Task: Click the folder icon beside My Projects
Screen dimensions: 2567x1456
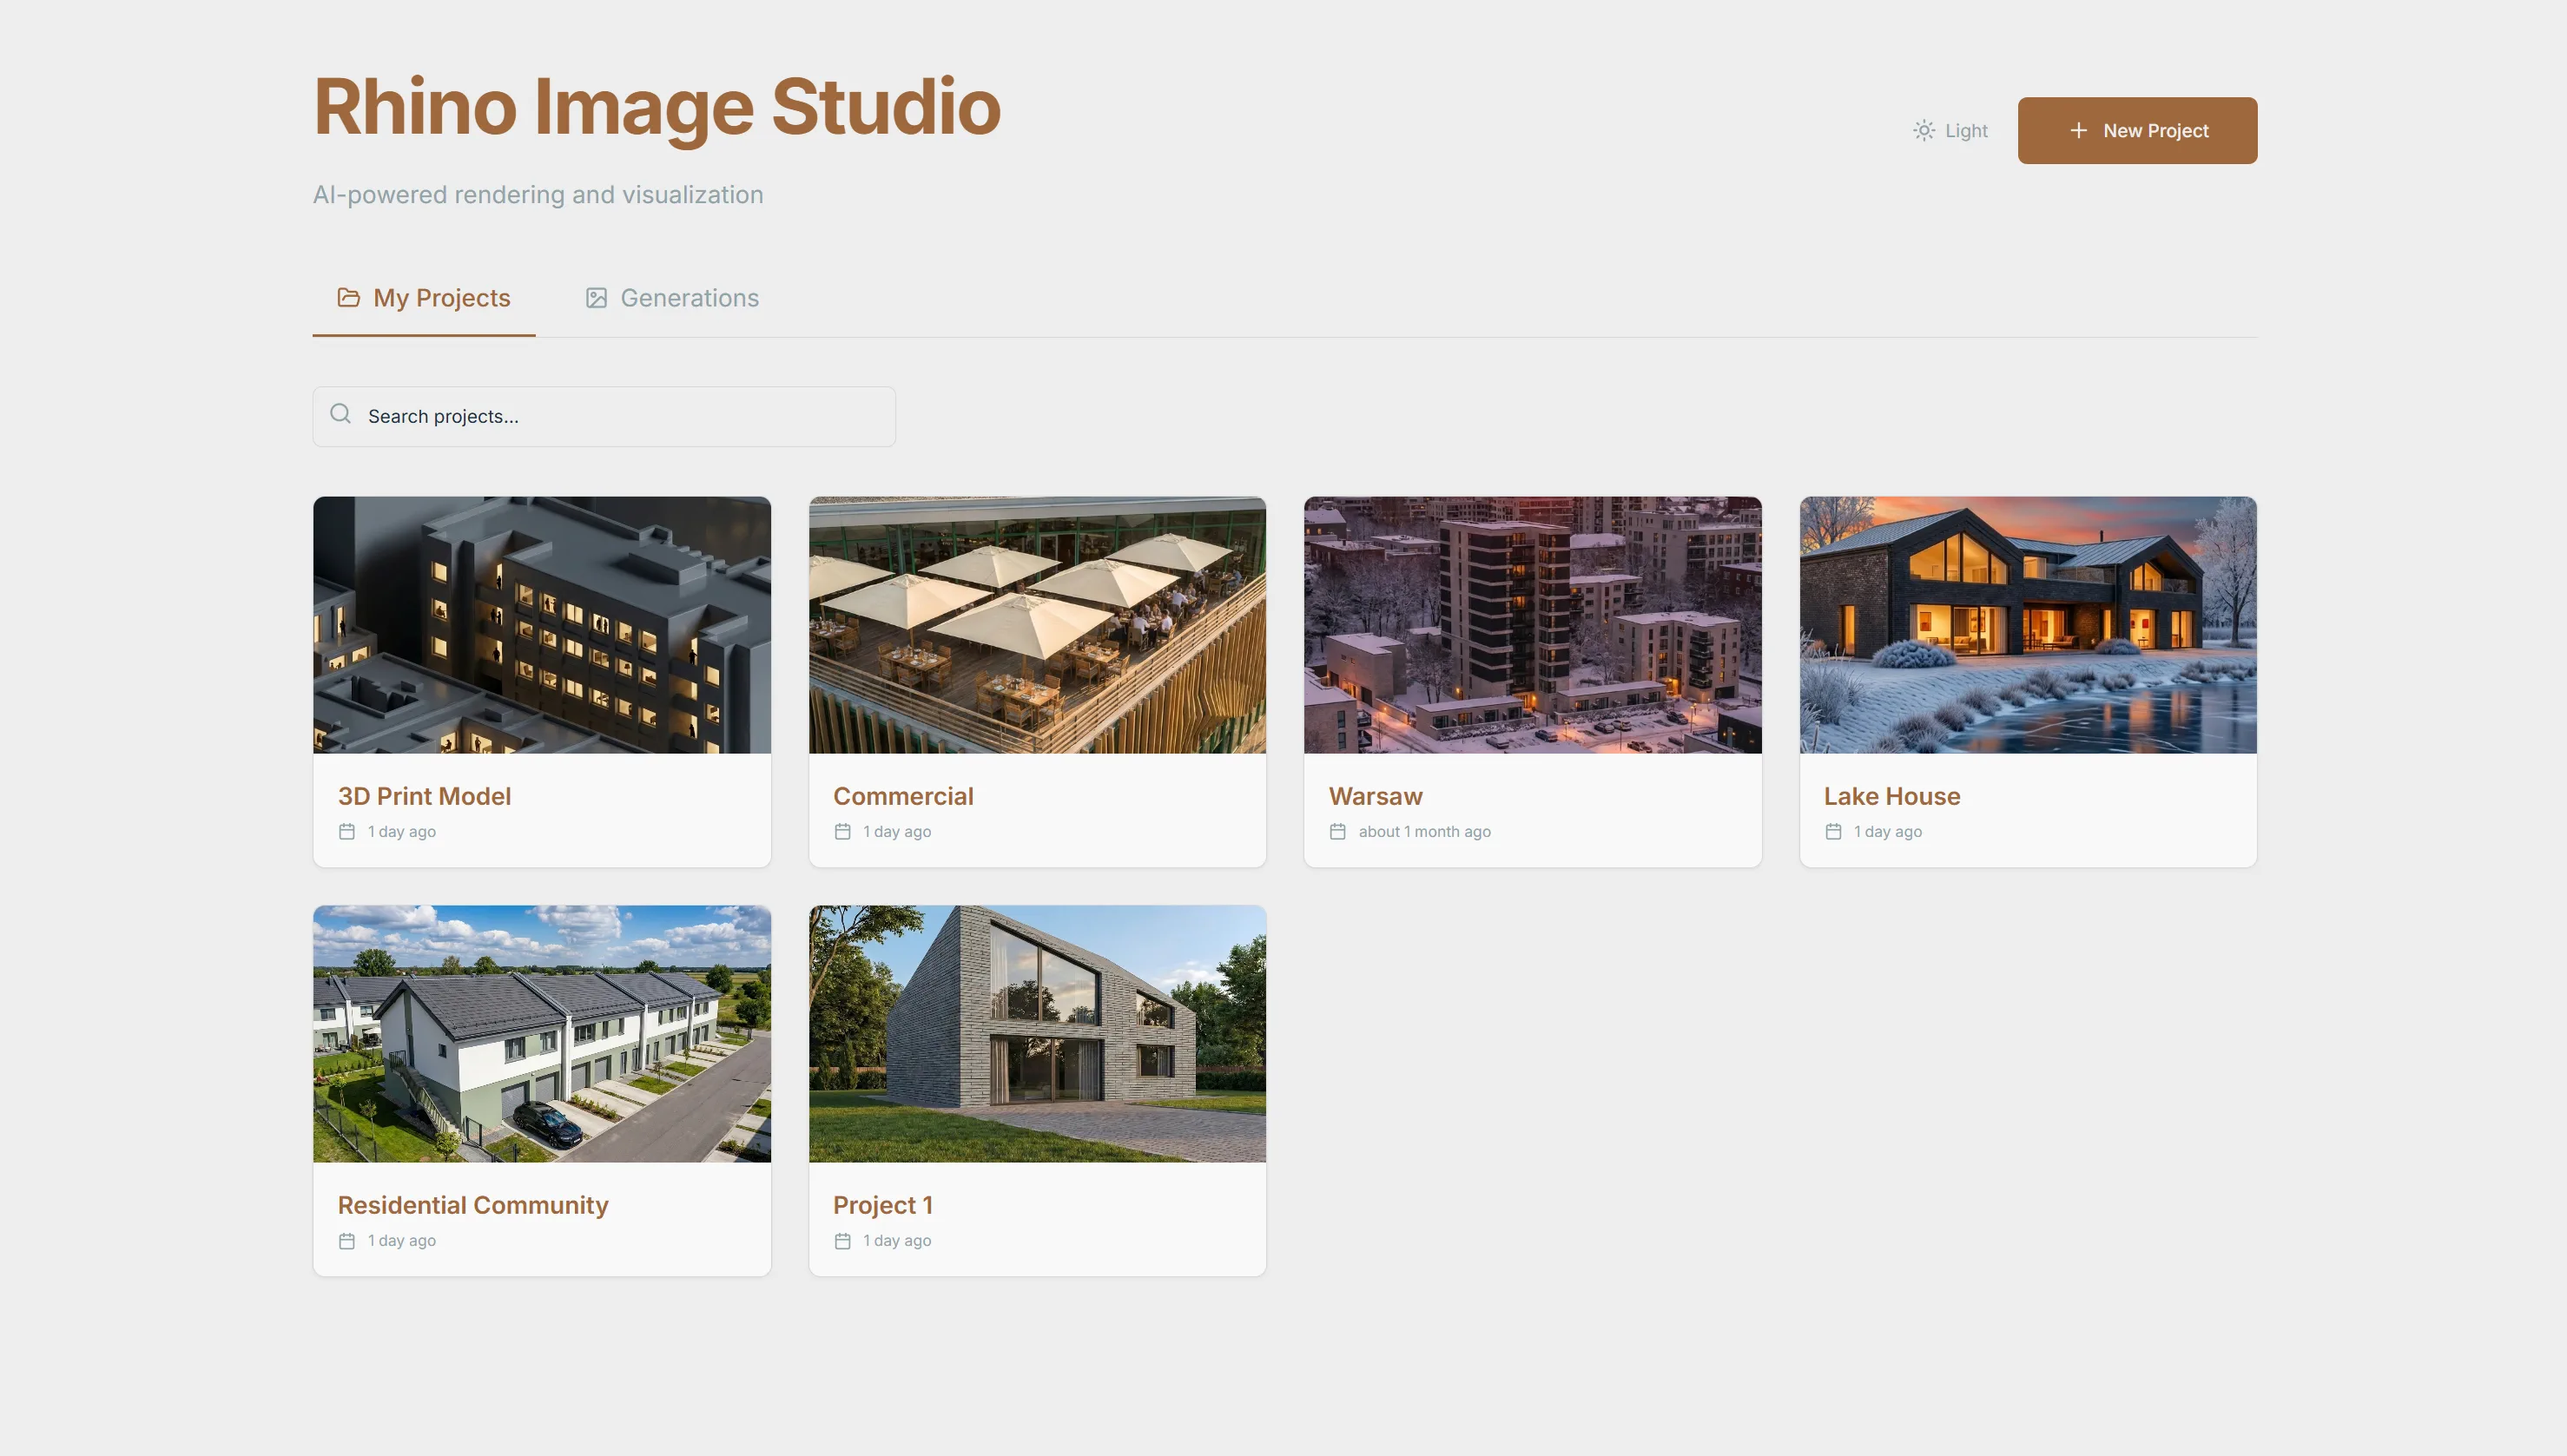Action: 347,297
